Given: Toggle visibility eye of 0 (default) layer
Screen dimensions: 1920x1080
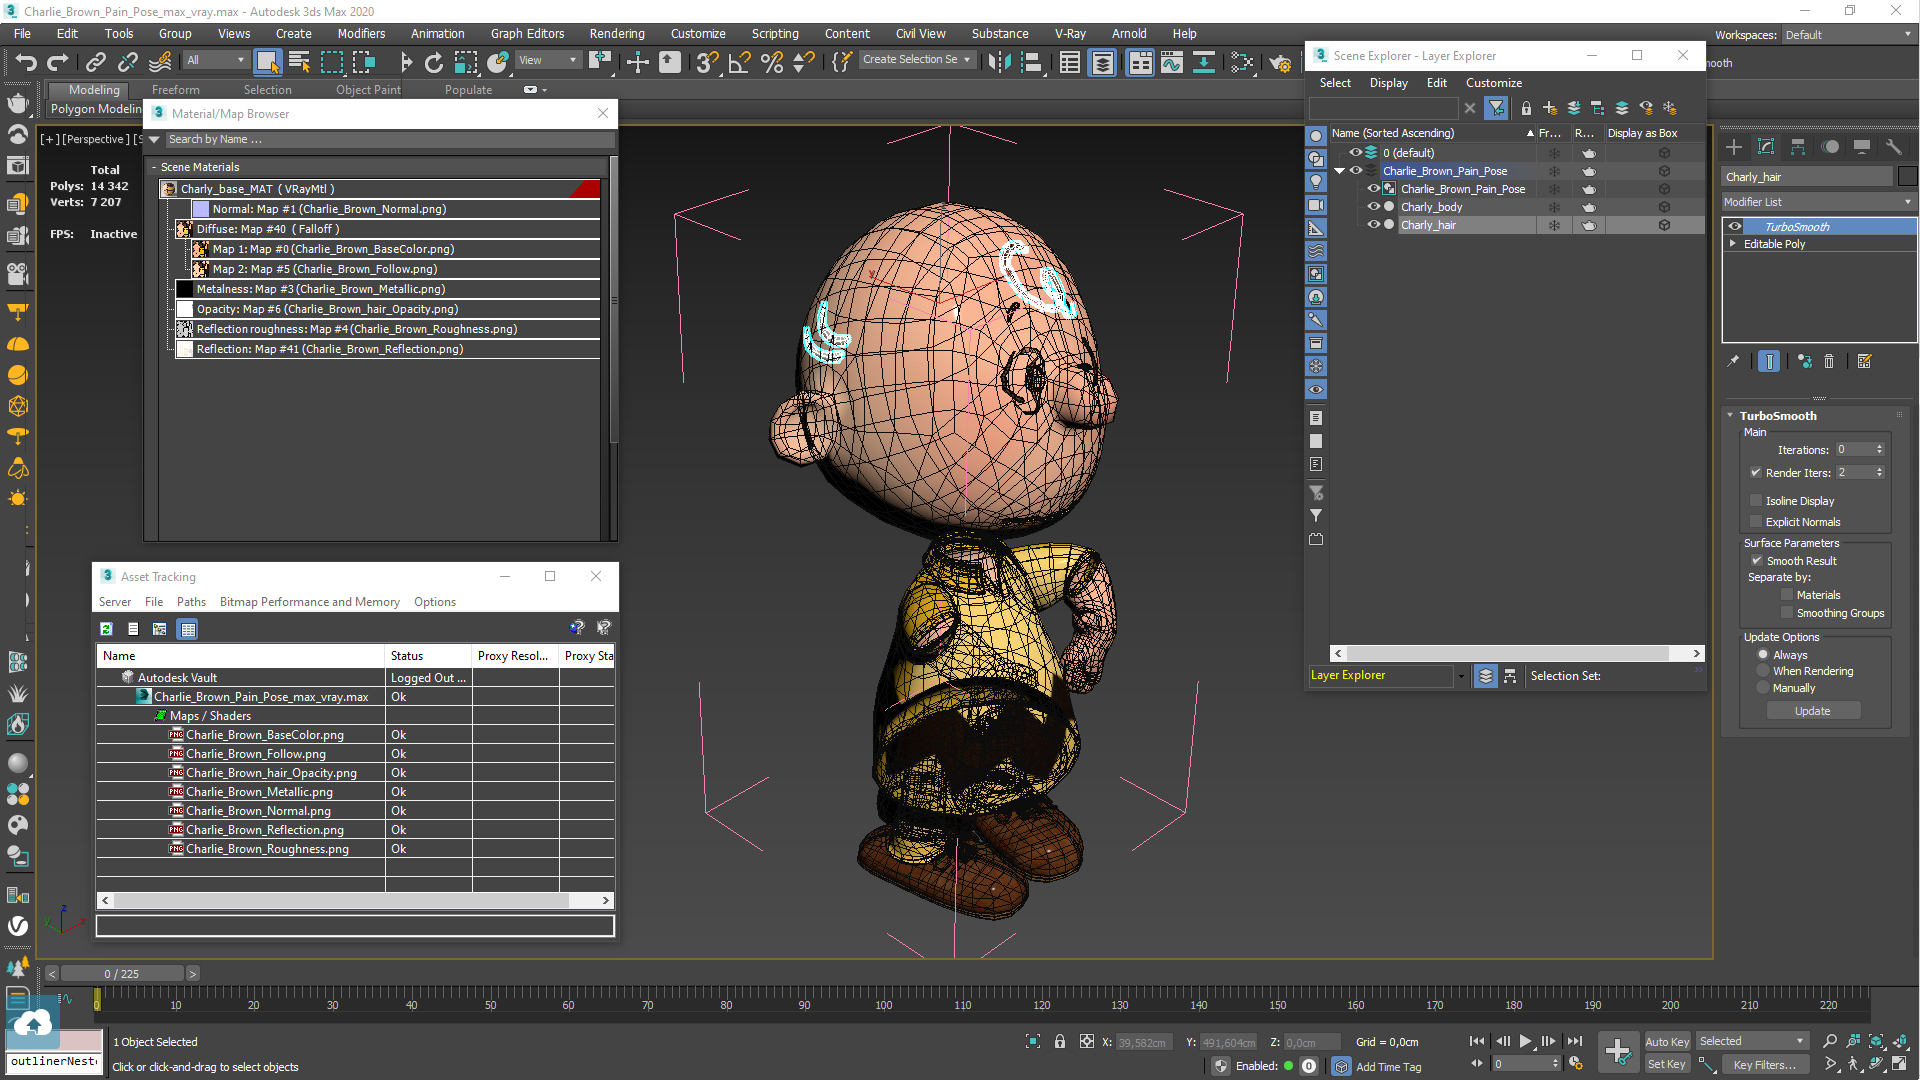Looking at the screenshot, I should coord(1356,153).
